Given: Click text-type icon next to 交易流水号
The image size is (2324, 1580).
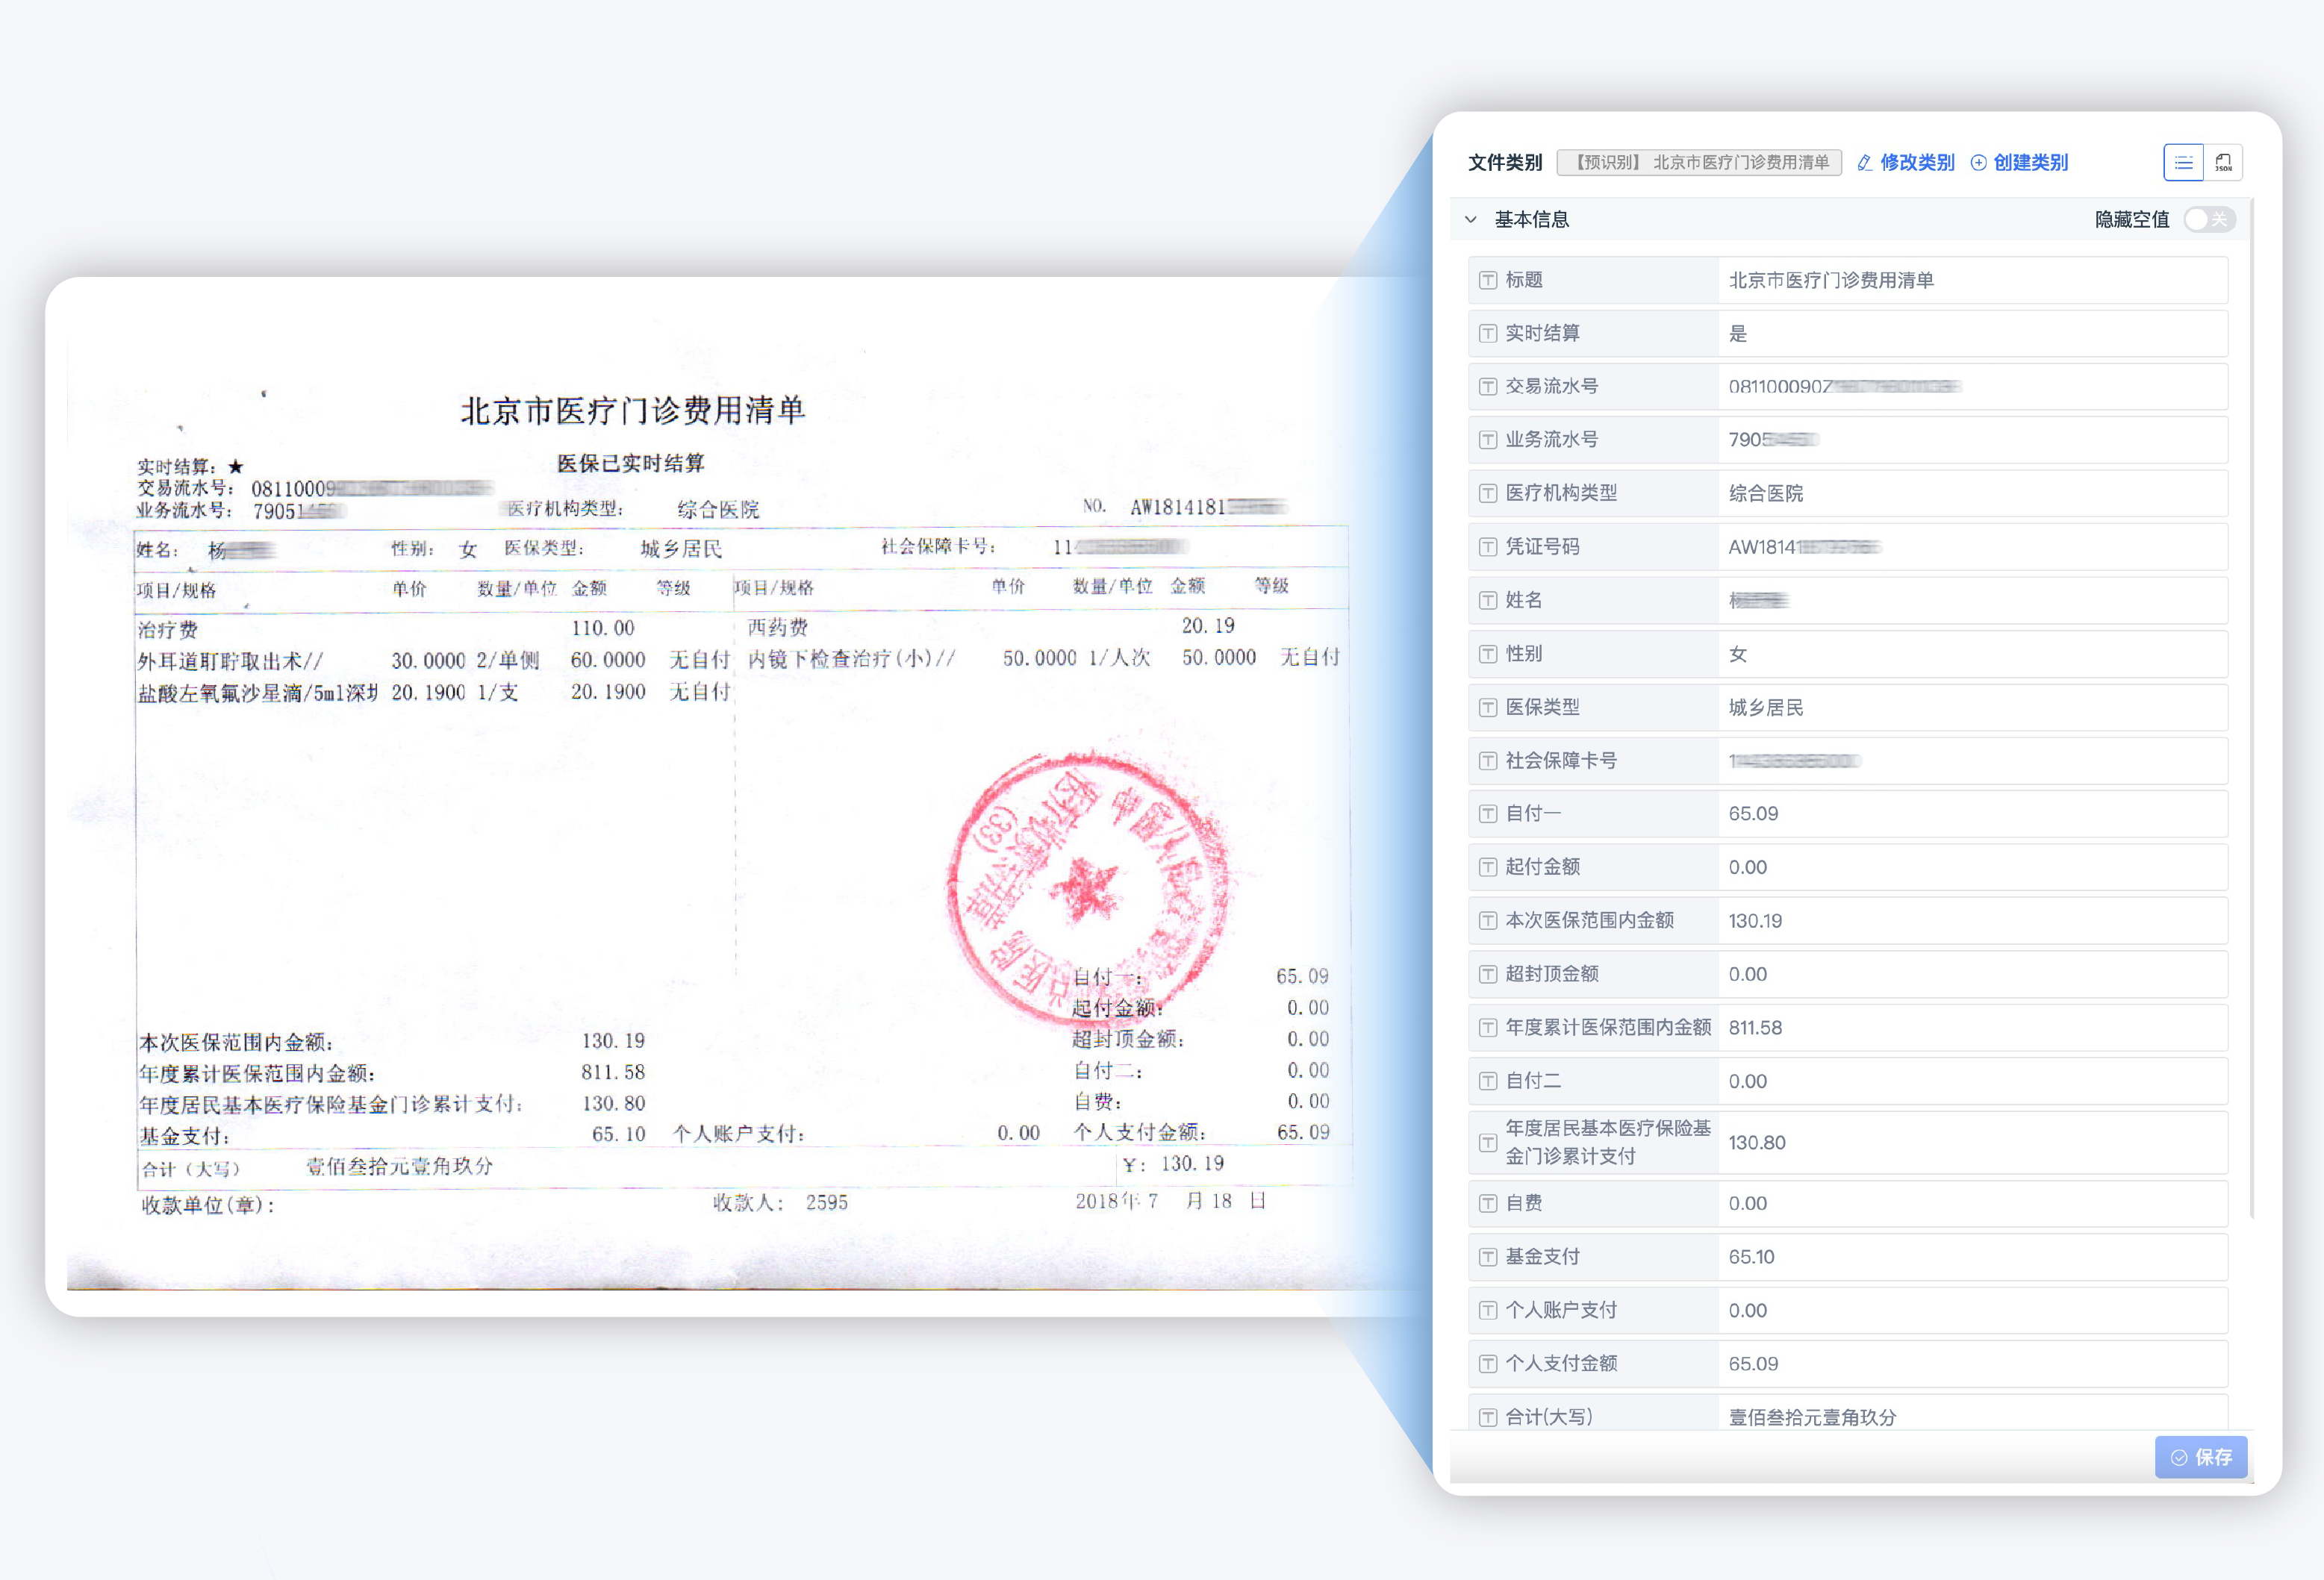Looking at the screenshot, I should click(x=1488, y=386).
